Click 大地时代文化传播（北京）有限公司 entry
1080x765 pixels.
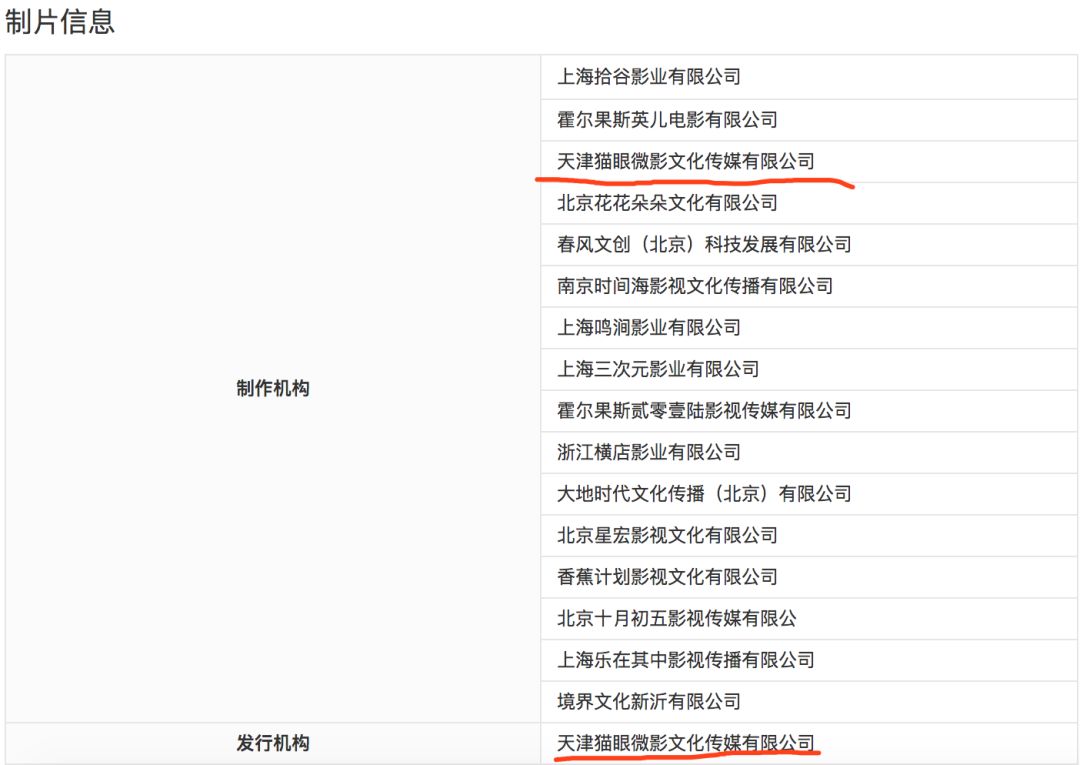tap(704, 494)
